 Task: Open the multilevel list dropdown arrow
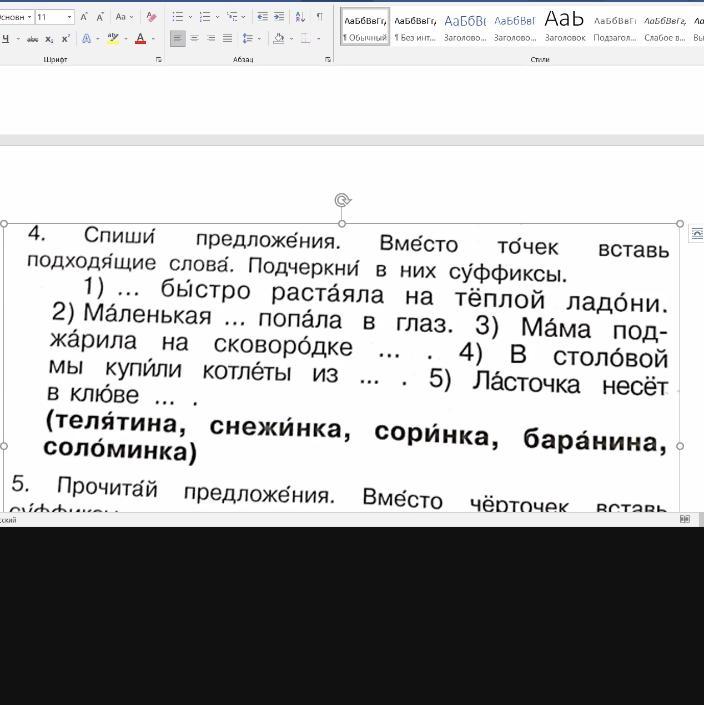(244, 17)
